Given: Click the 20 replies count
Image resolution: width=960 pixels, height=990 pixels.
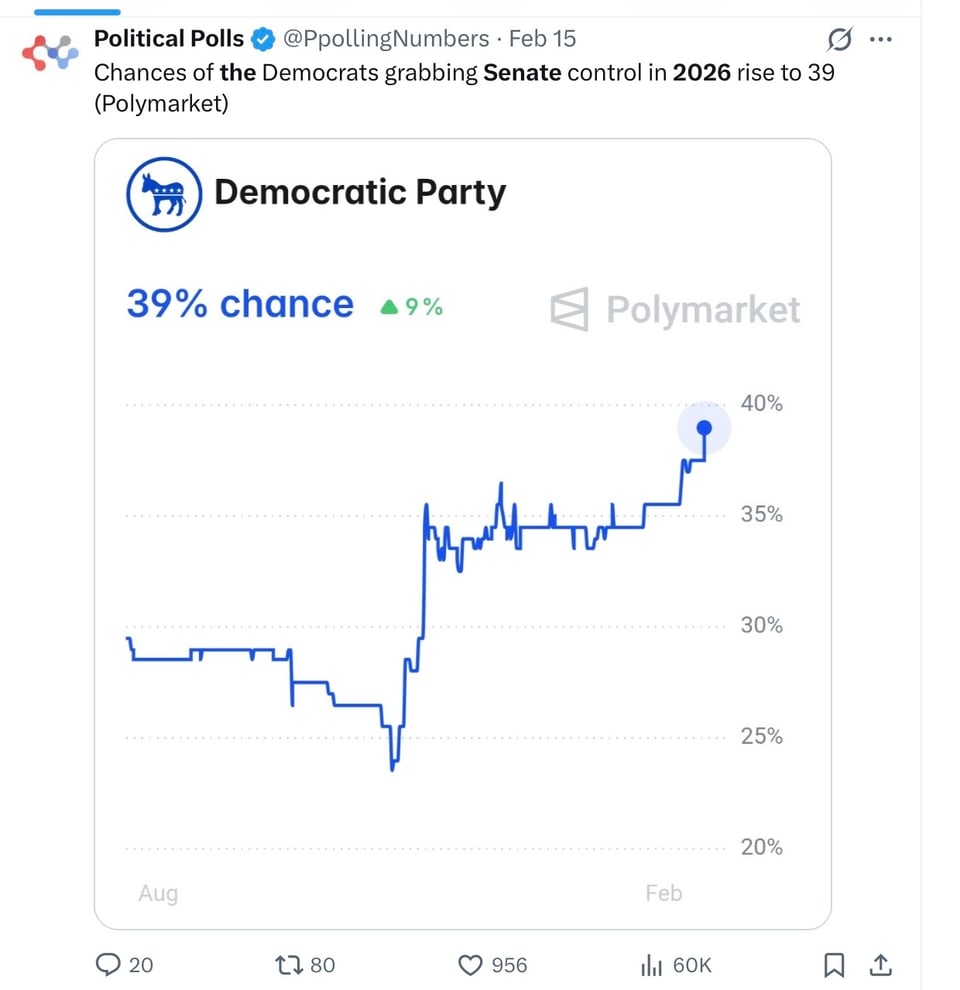Looking at the screenshot, I should 141,965.
